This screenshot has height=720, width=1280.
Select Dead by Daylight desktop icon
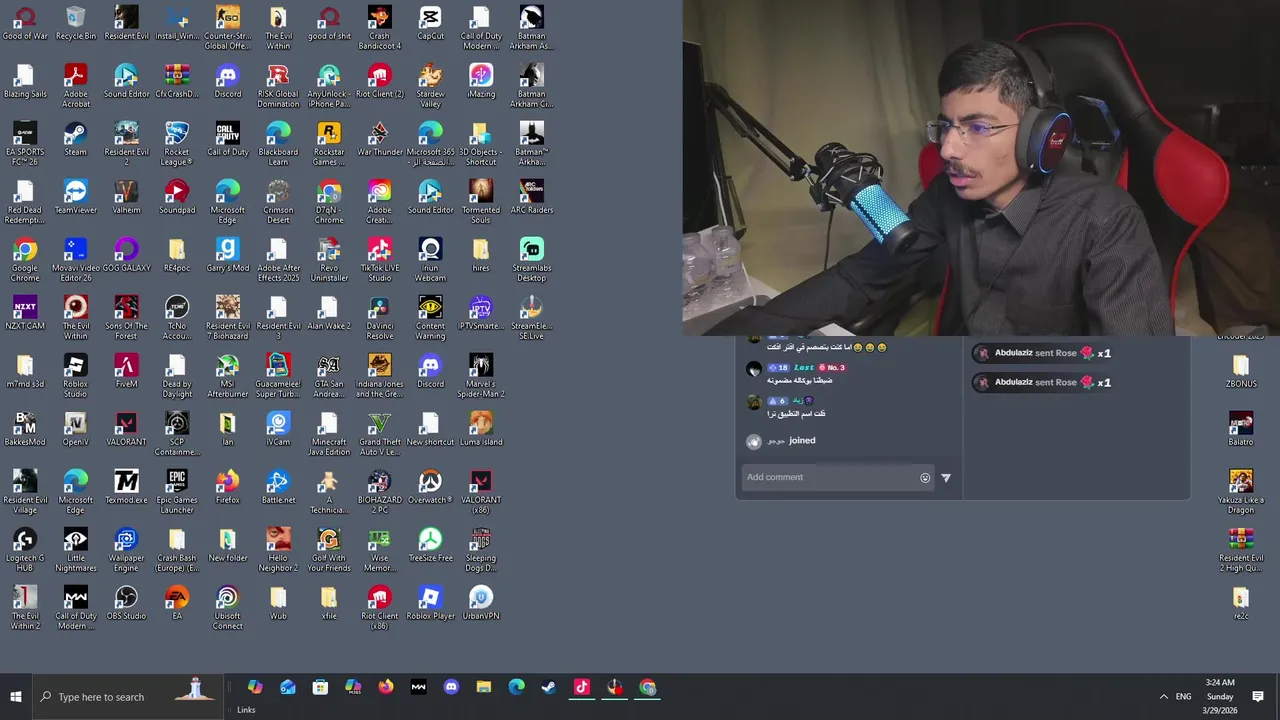pyautogui.click(x=177, y=376)
